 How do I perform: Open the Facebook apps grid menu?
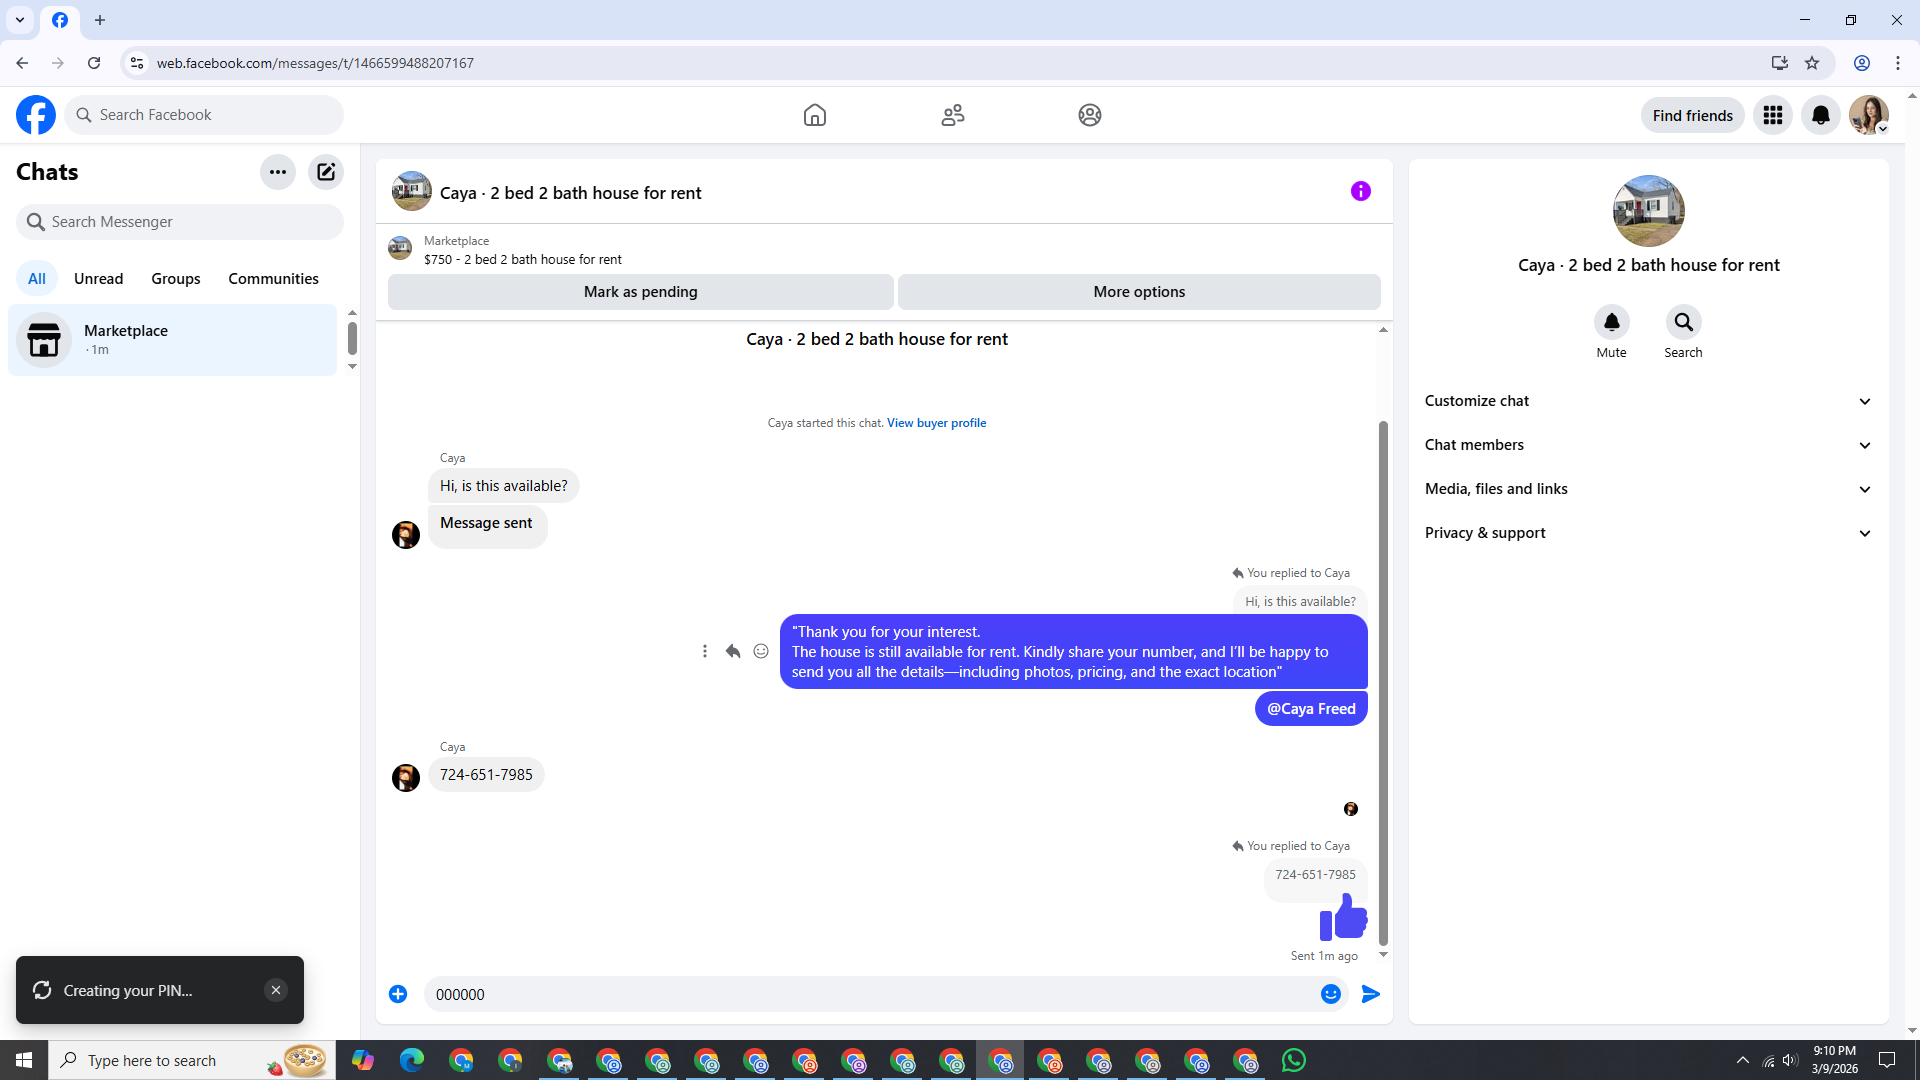(1772, 115)
